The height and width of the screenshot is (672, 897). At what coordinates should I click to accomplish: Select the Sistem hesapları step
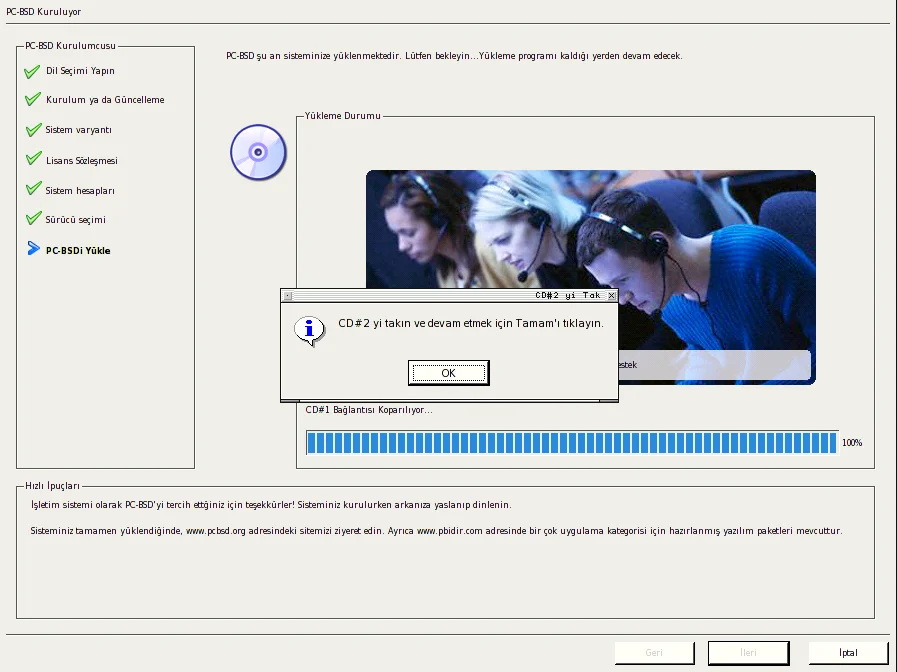[x=80, y=190]
